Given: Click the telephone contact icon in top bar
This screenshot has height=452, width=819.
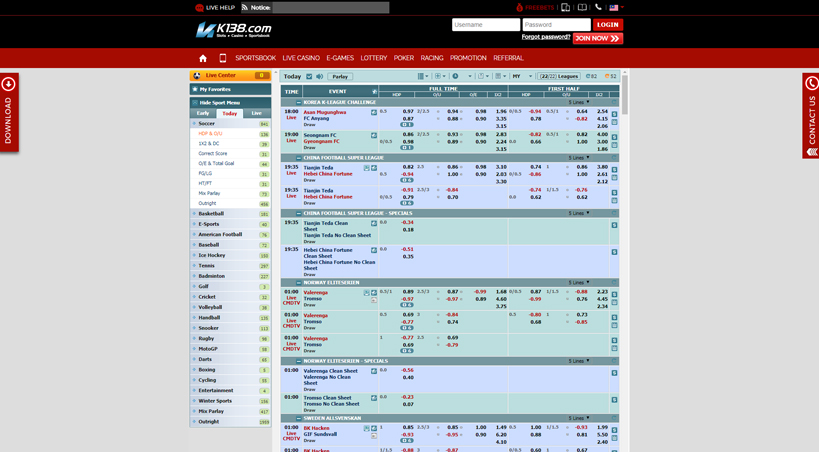Looking at the screenshot, I should [x=598, y=7].
